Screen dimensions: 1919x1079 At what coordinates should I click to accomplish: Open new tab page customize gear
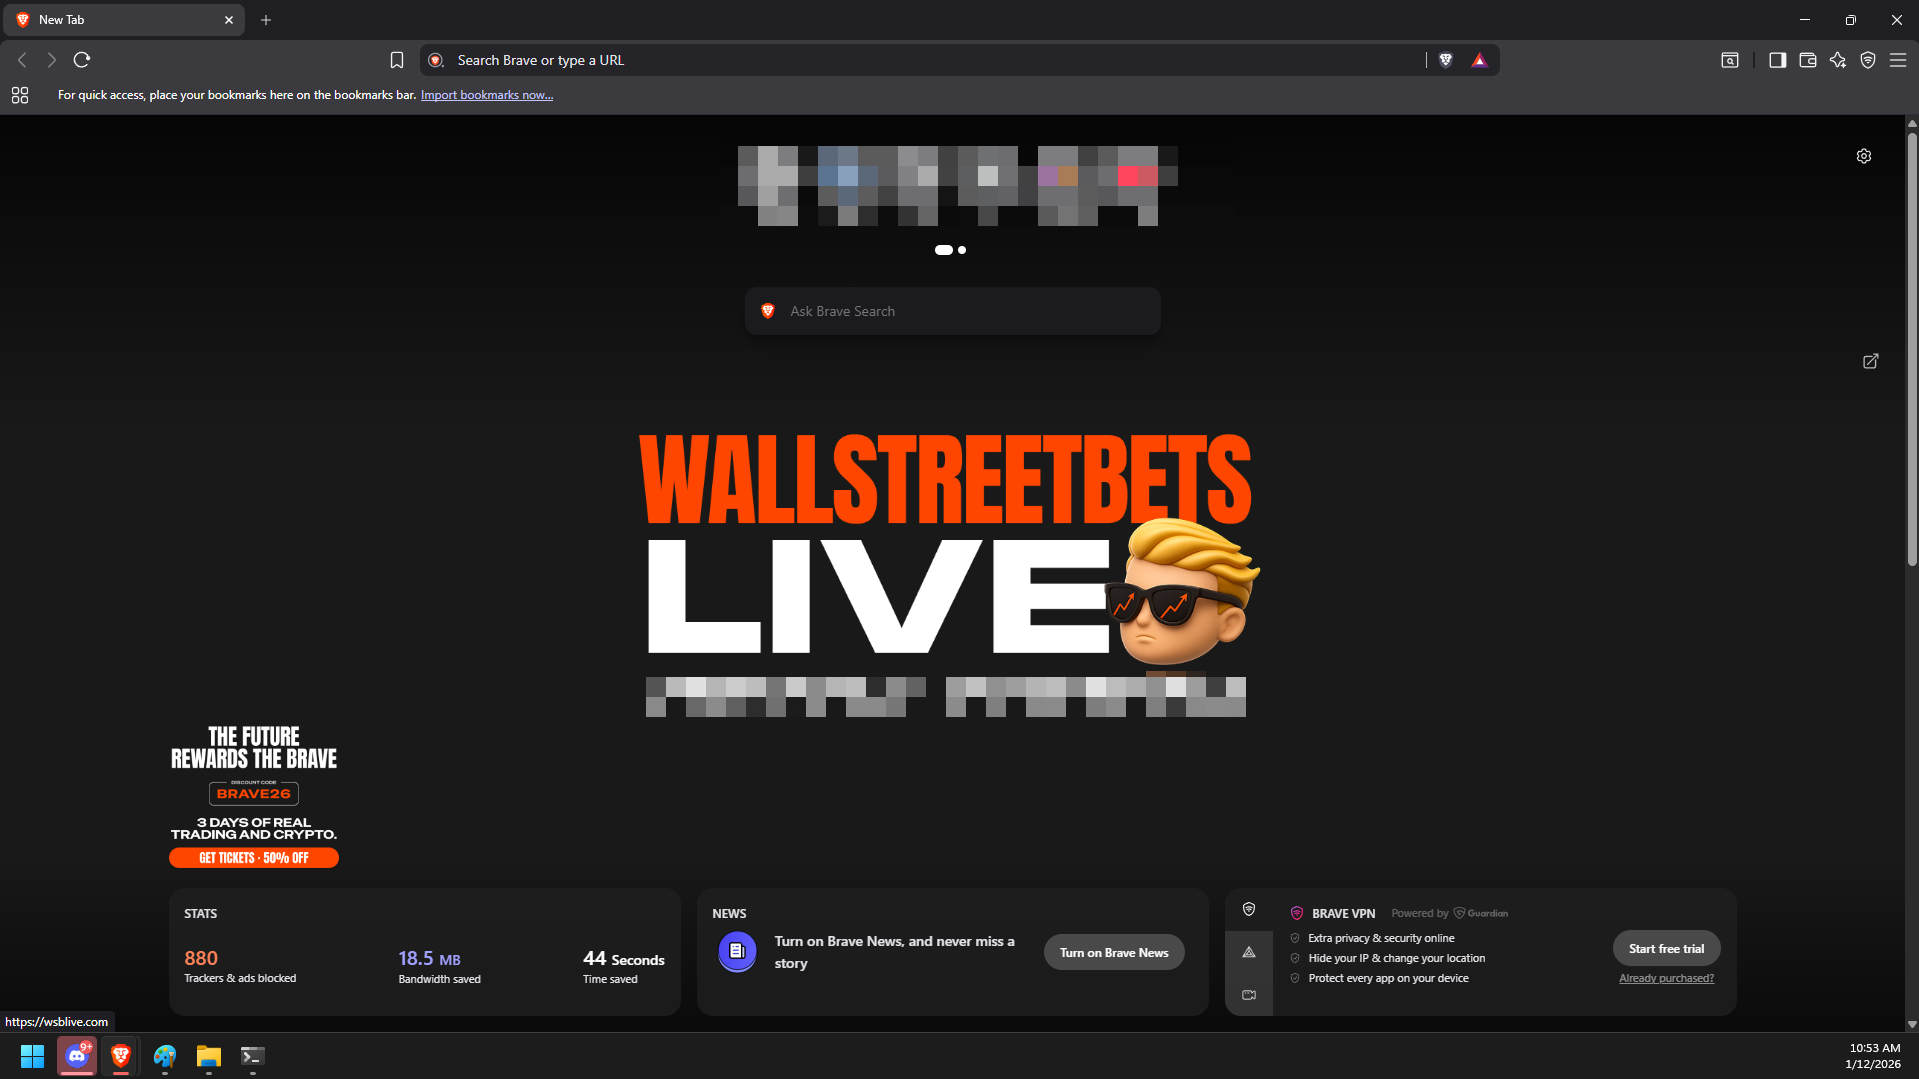point(1863,156)
